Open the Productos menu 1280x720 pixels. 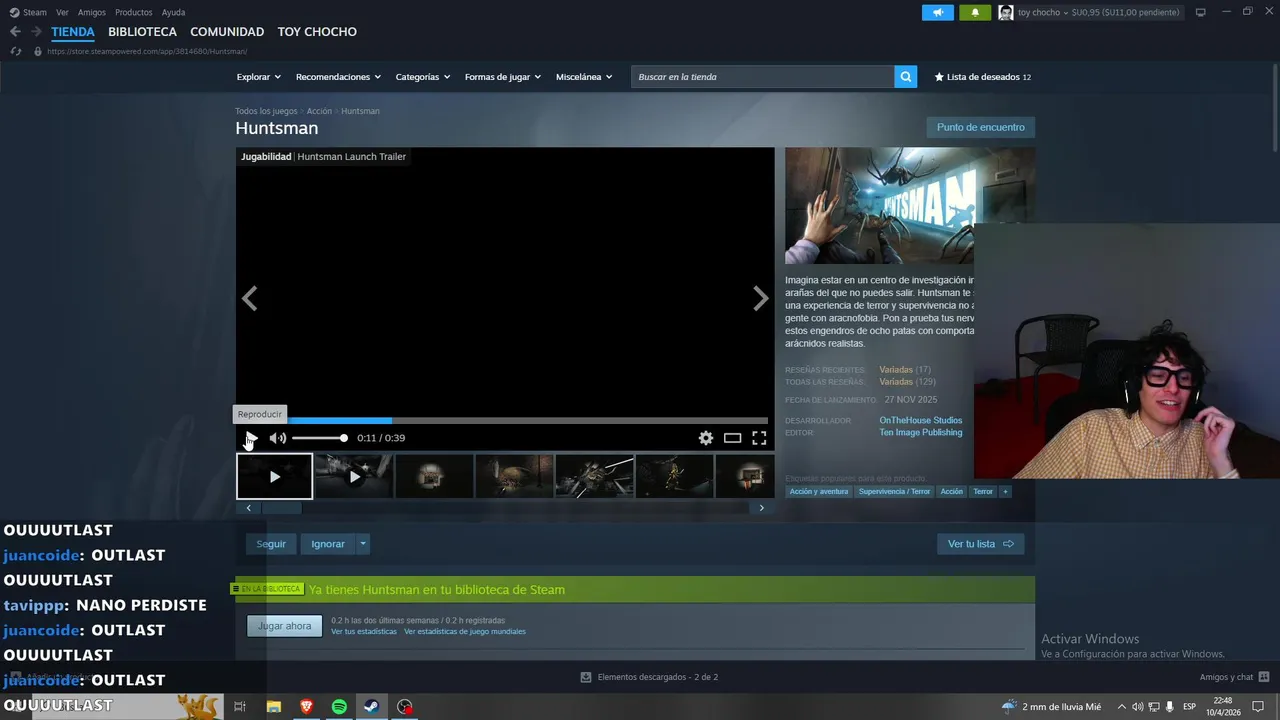click(133, 12)
